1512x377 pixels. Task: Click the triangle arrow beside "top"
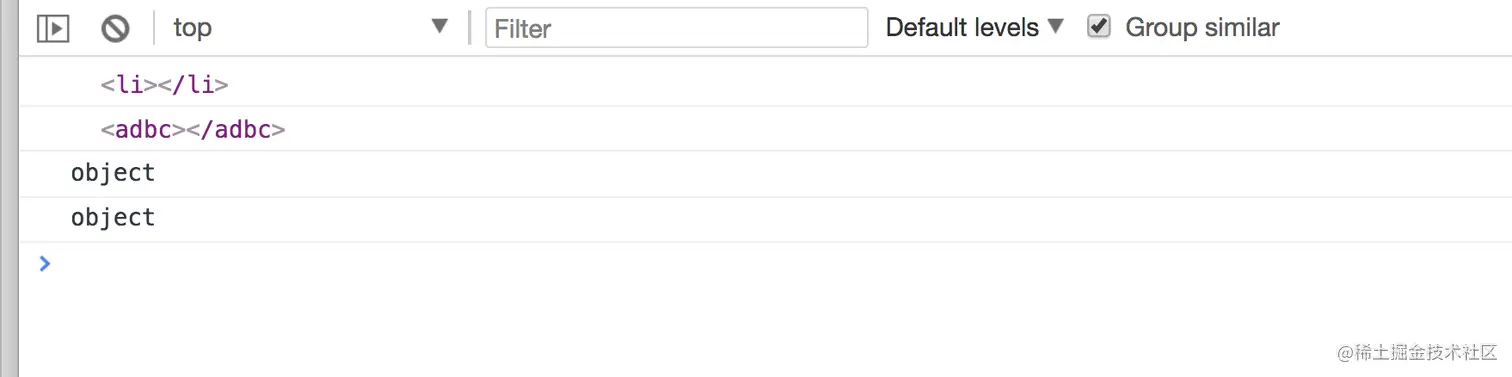click(439, 27)
